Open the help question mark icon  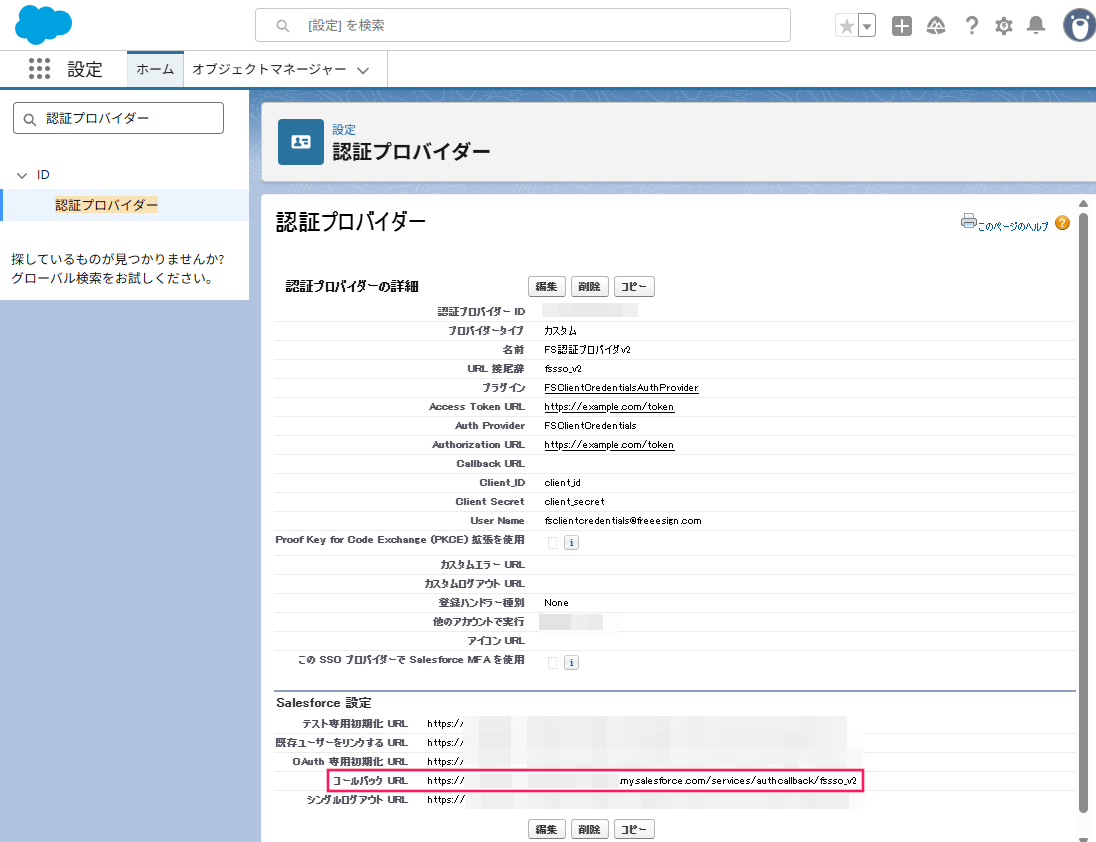[971, 26]
